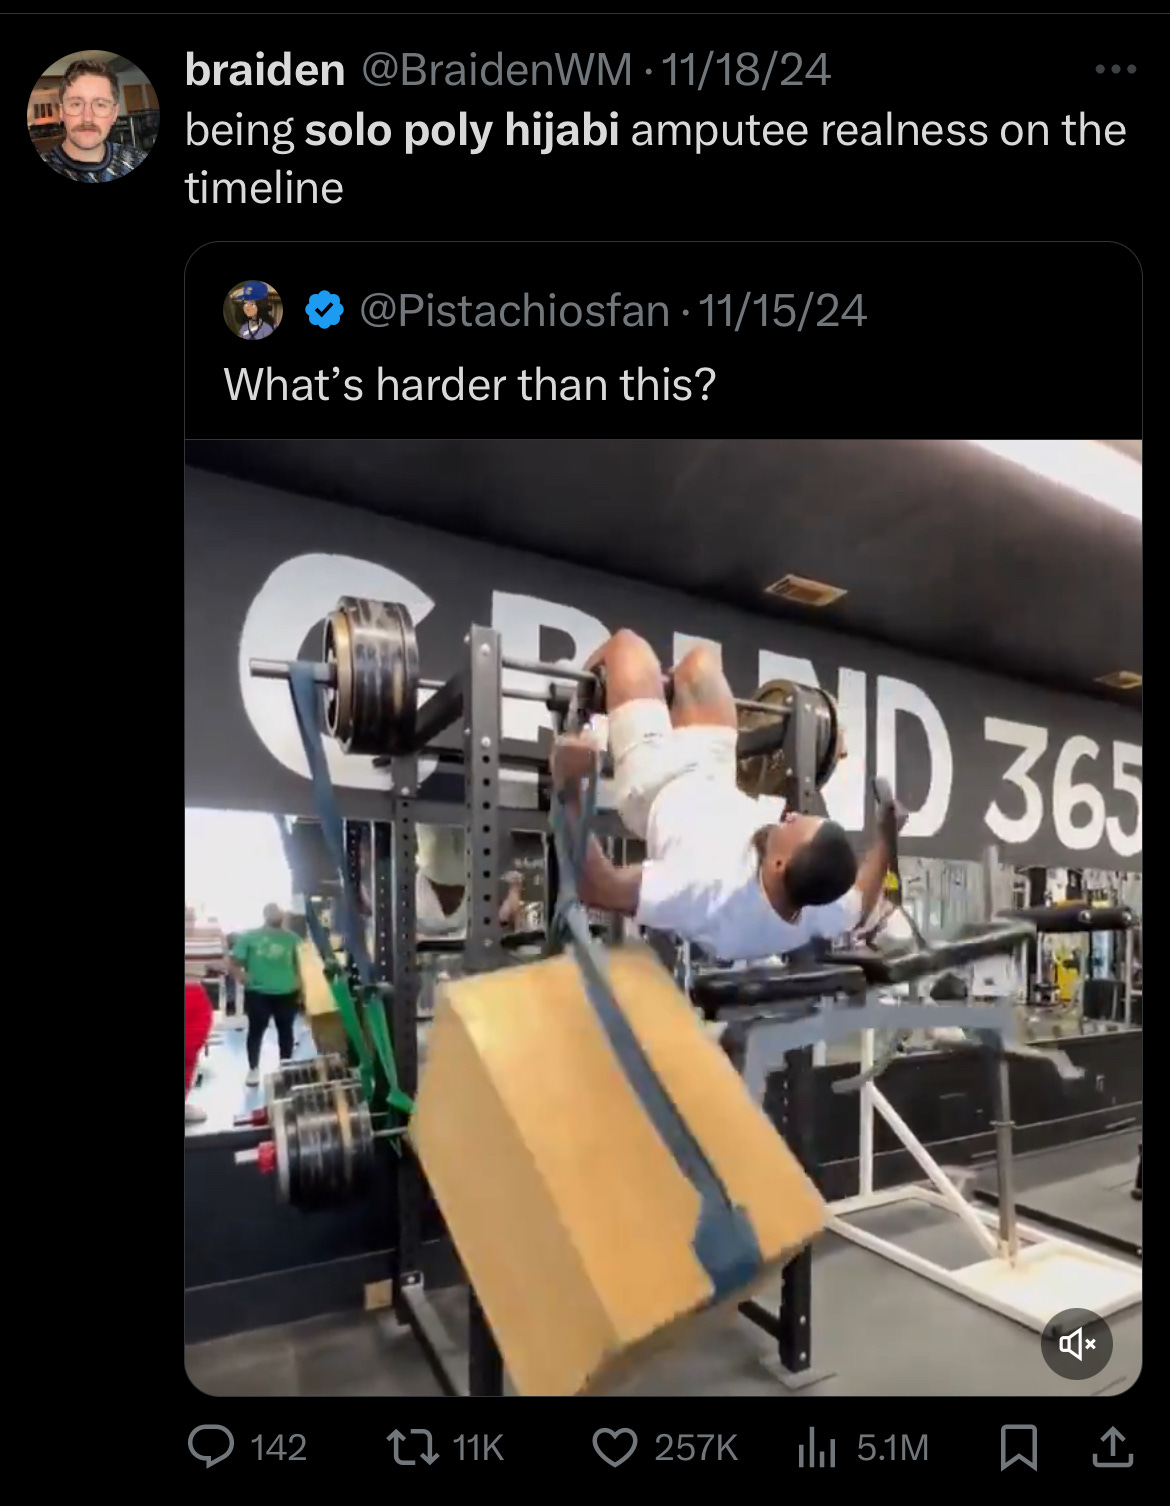1170x1506 pixels.
Task: Bookmark this tweet
Action: click(1019, 1448)
